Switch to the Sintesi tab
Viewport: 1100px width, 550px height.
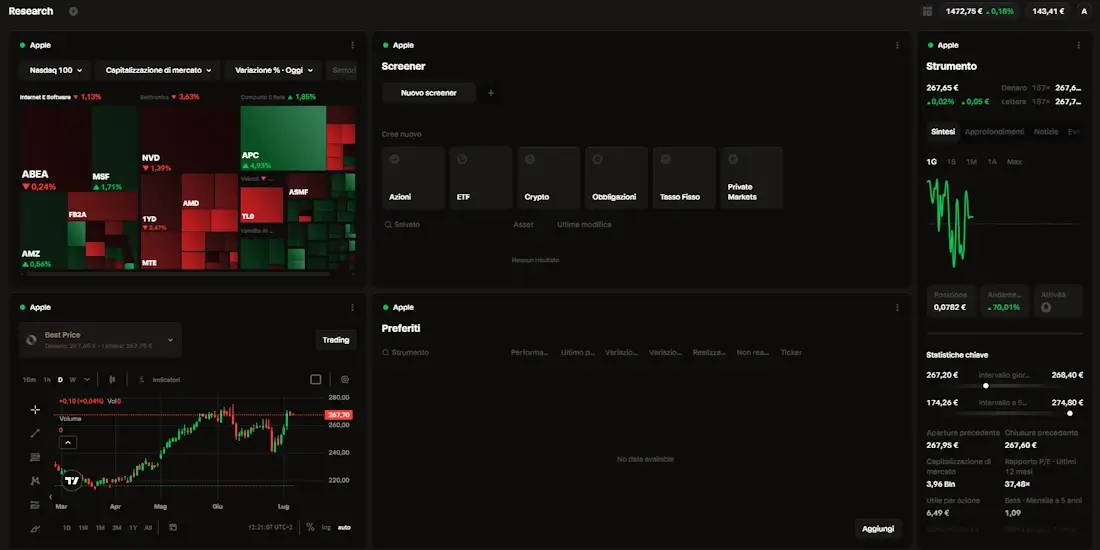click(942, 132)
